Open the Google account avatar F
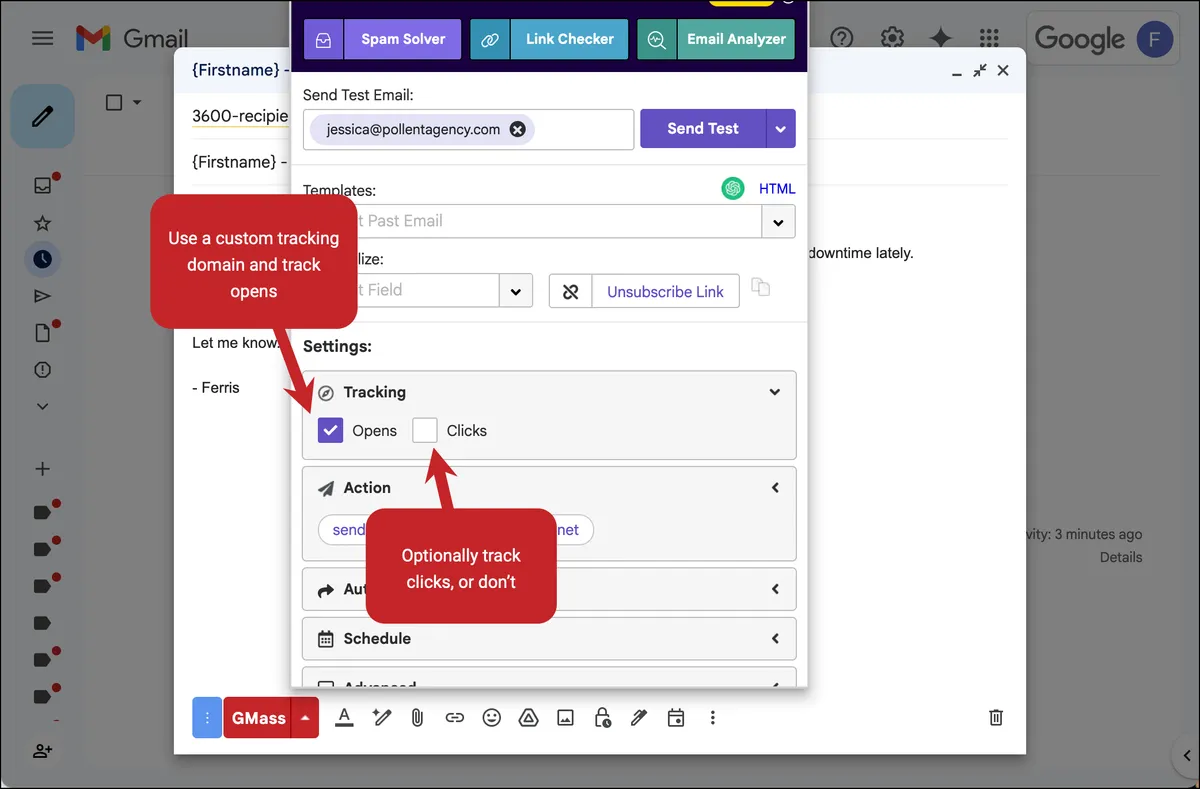Screen dimensions: 1200x789 pyautogui.click(x=1155, y=39)
